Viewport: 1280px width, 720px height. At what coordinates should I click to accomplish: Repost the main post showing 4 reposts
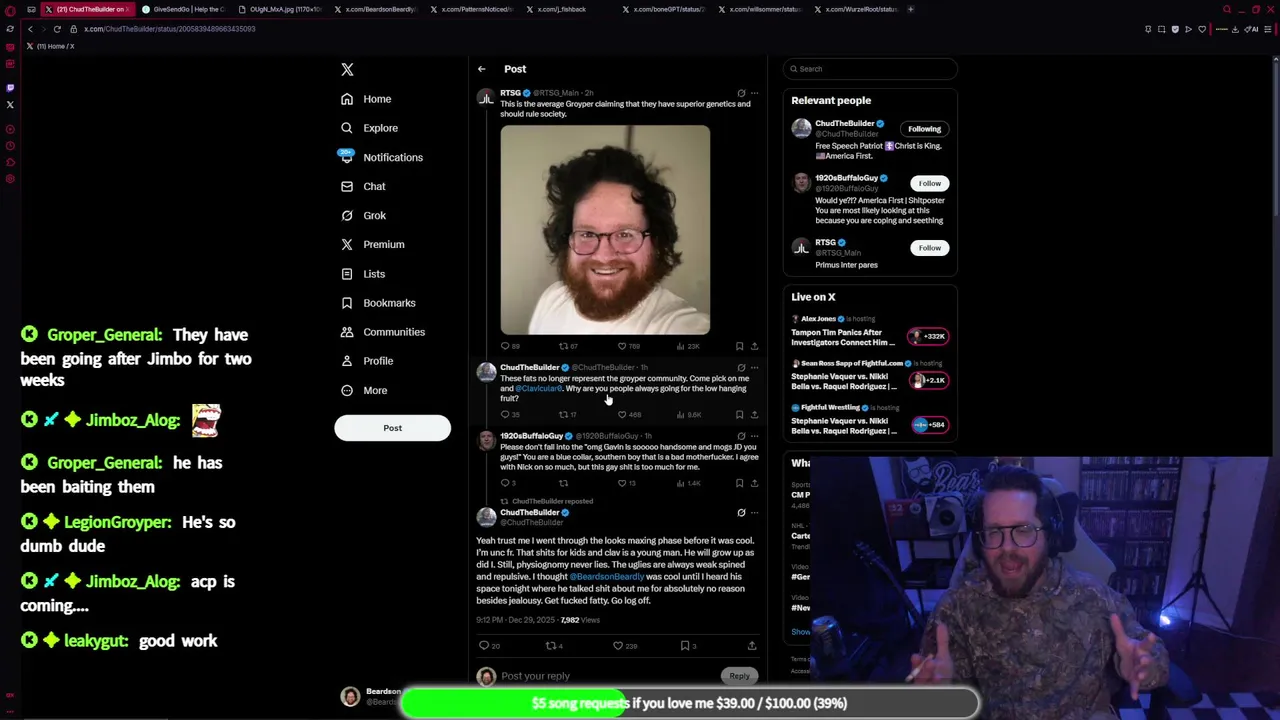(x=553, y=646)
